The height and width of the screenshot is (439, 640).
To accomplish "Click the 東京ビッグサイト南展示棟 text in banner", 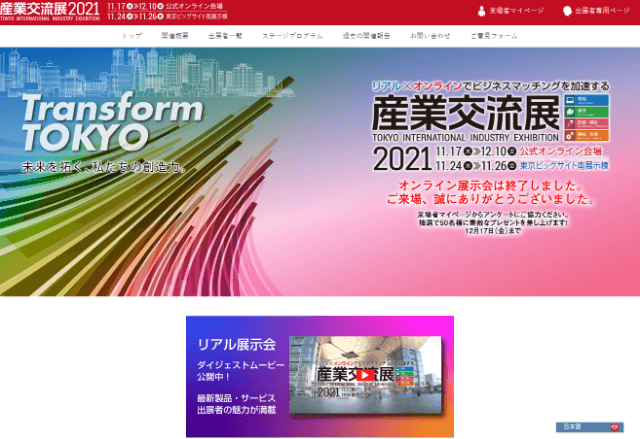I will [564, 166].
